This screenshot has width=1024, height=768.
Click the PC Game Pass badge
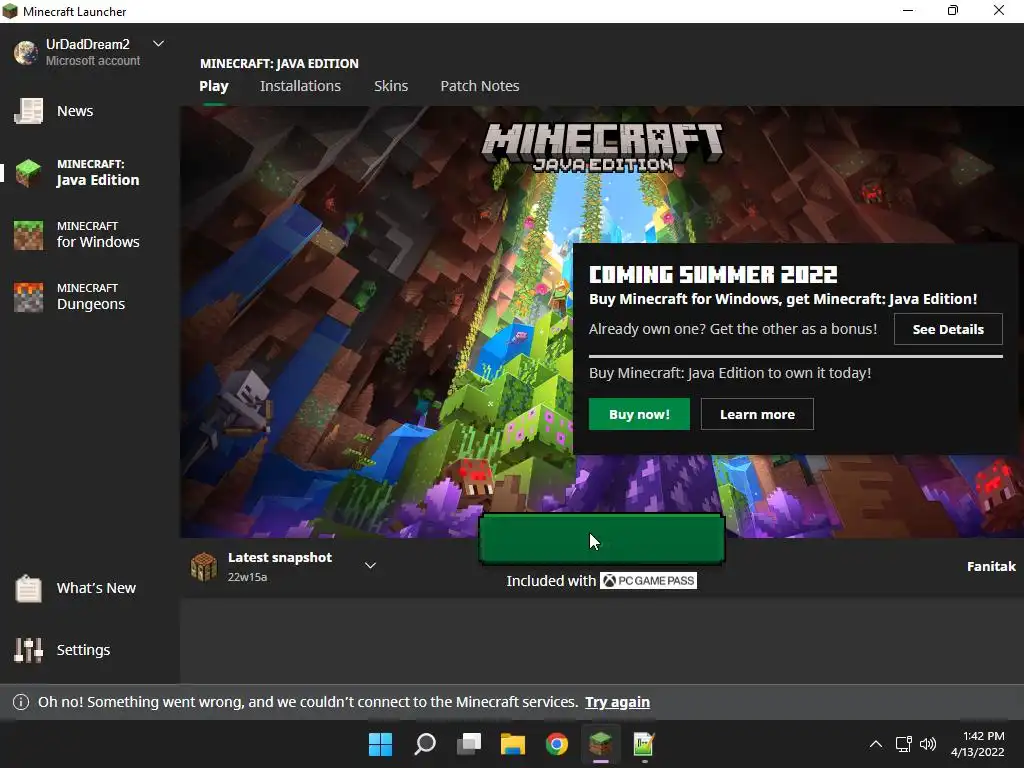[x=648, y=581]
